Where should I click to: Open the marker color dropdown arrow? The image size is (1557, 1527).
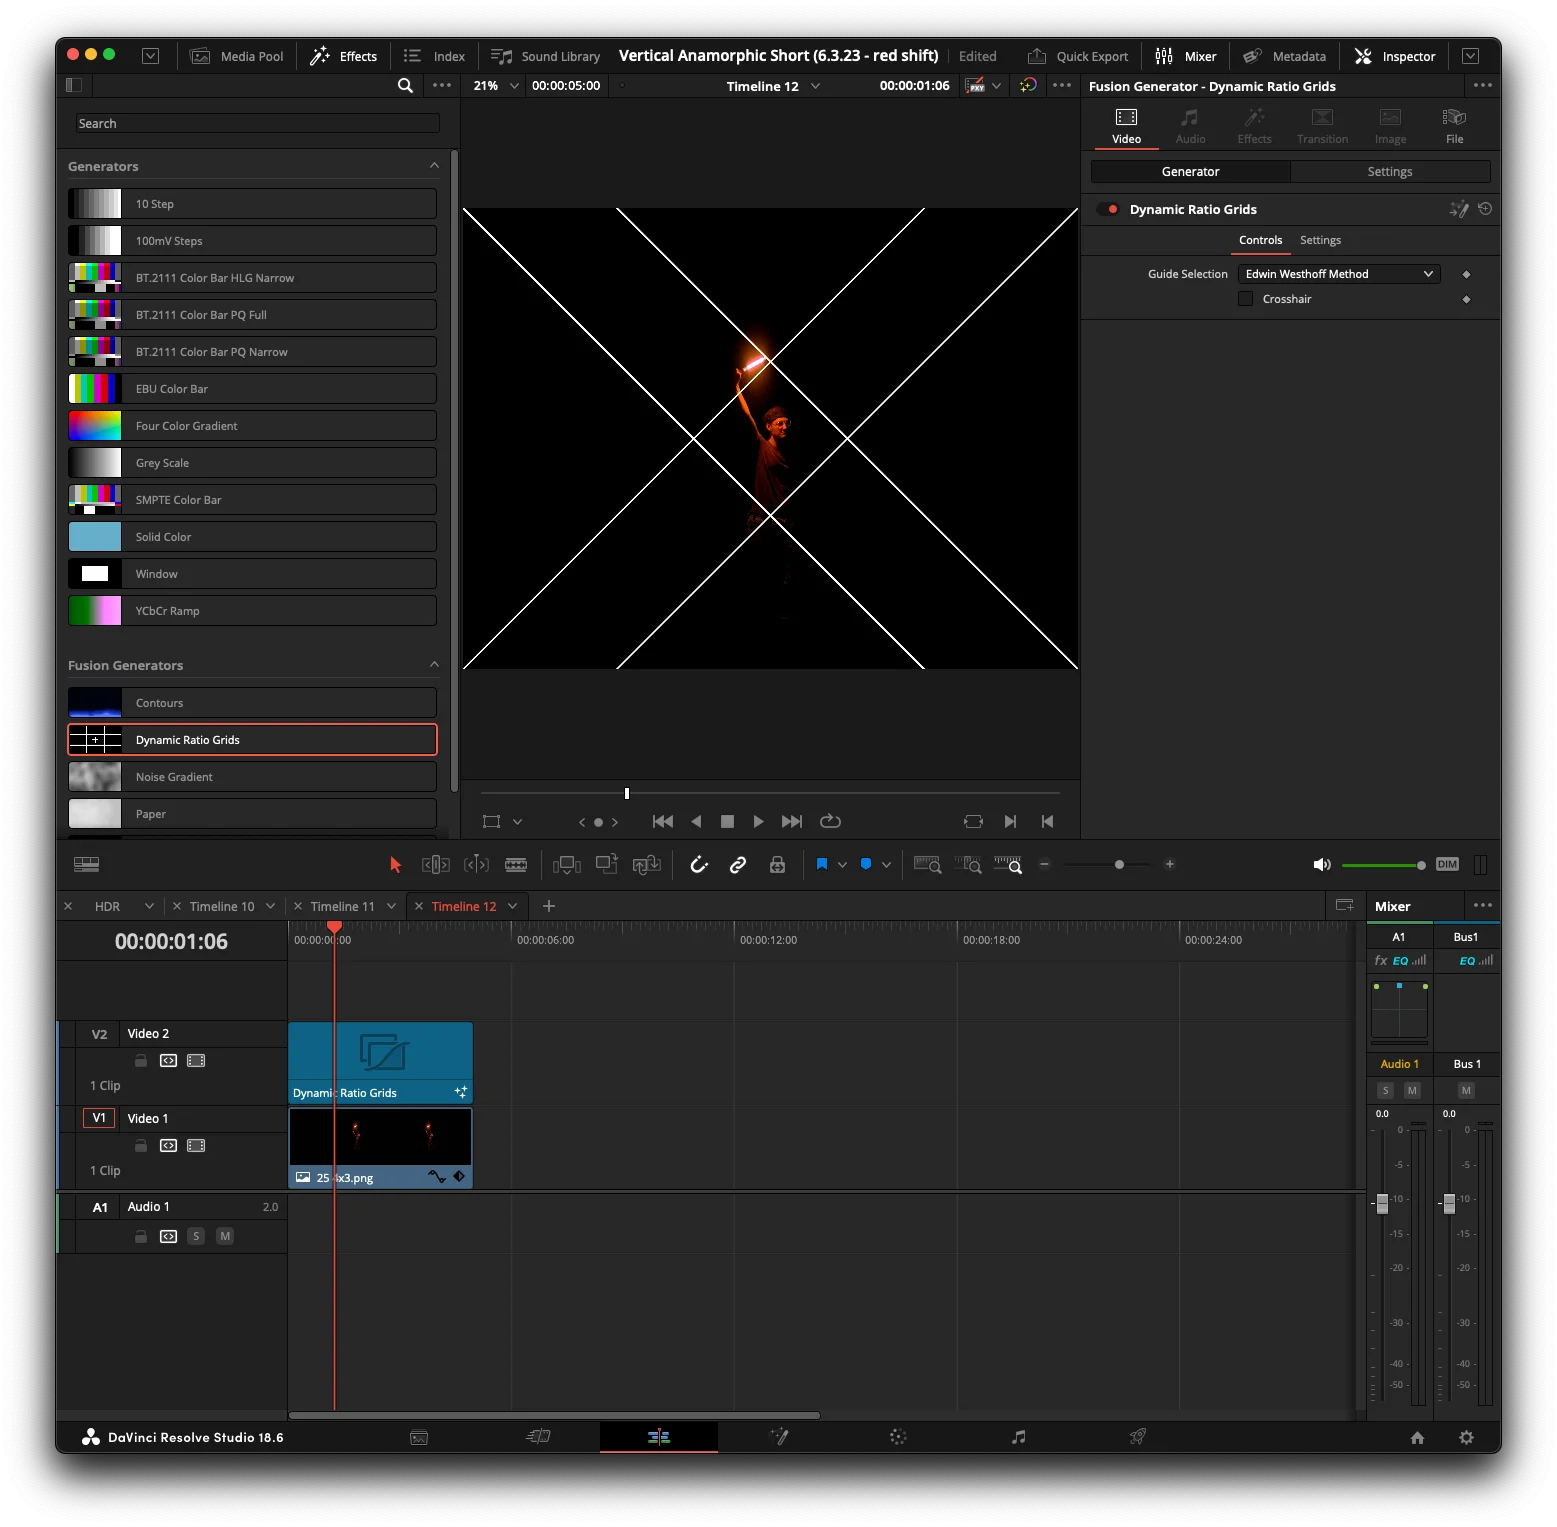pyautogui.click(x=886, y=865)
